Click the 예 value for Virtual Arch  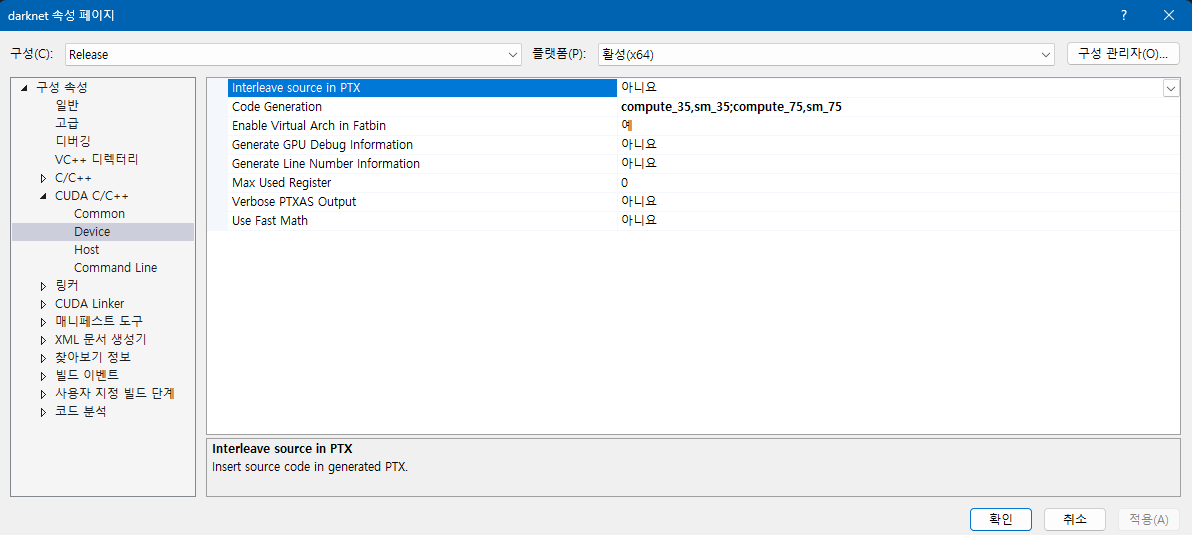point(627,125)
